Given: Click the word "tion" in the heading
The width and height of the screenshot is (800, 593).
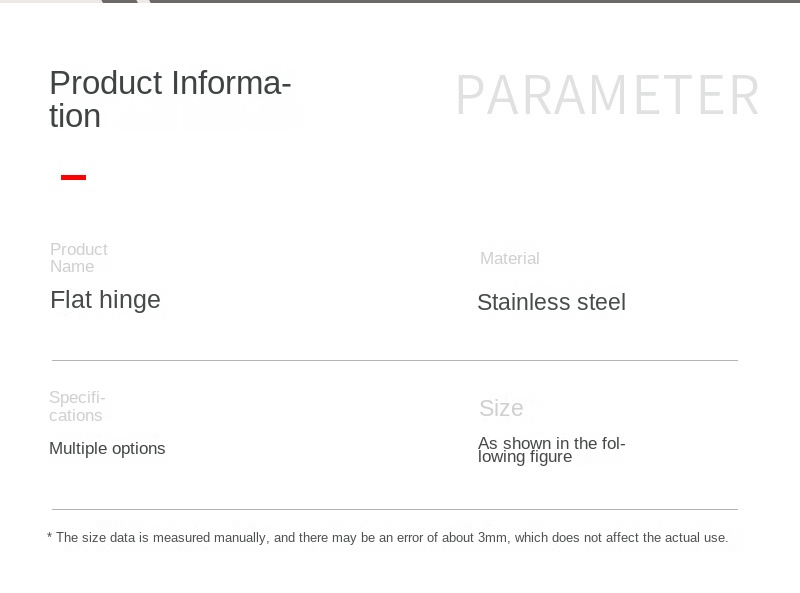Looking at the screenshot, I should tap(75, 117).
